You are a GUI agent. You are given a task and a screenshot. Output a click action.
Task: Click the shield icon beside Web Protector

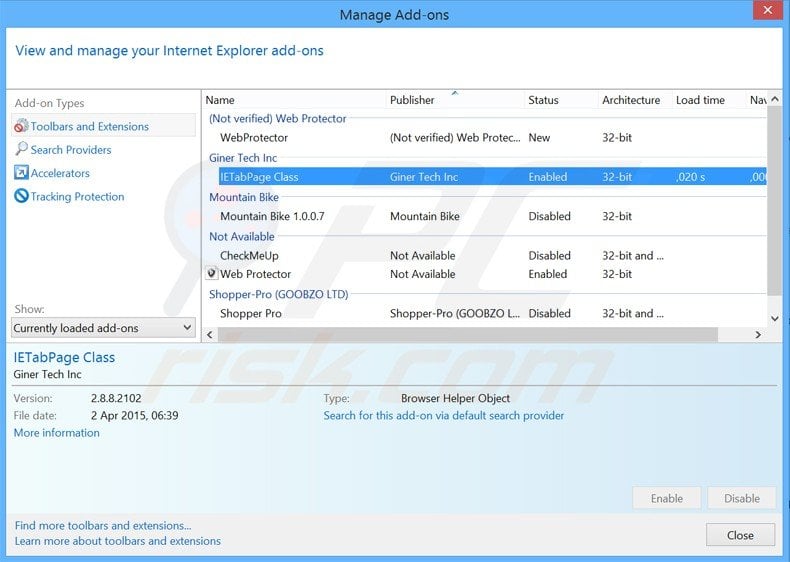[x=212, y=273]
